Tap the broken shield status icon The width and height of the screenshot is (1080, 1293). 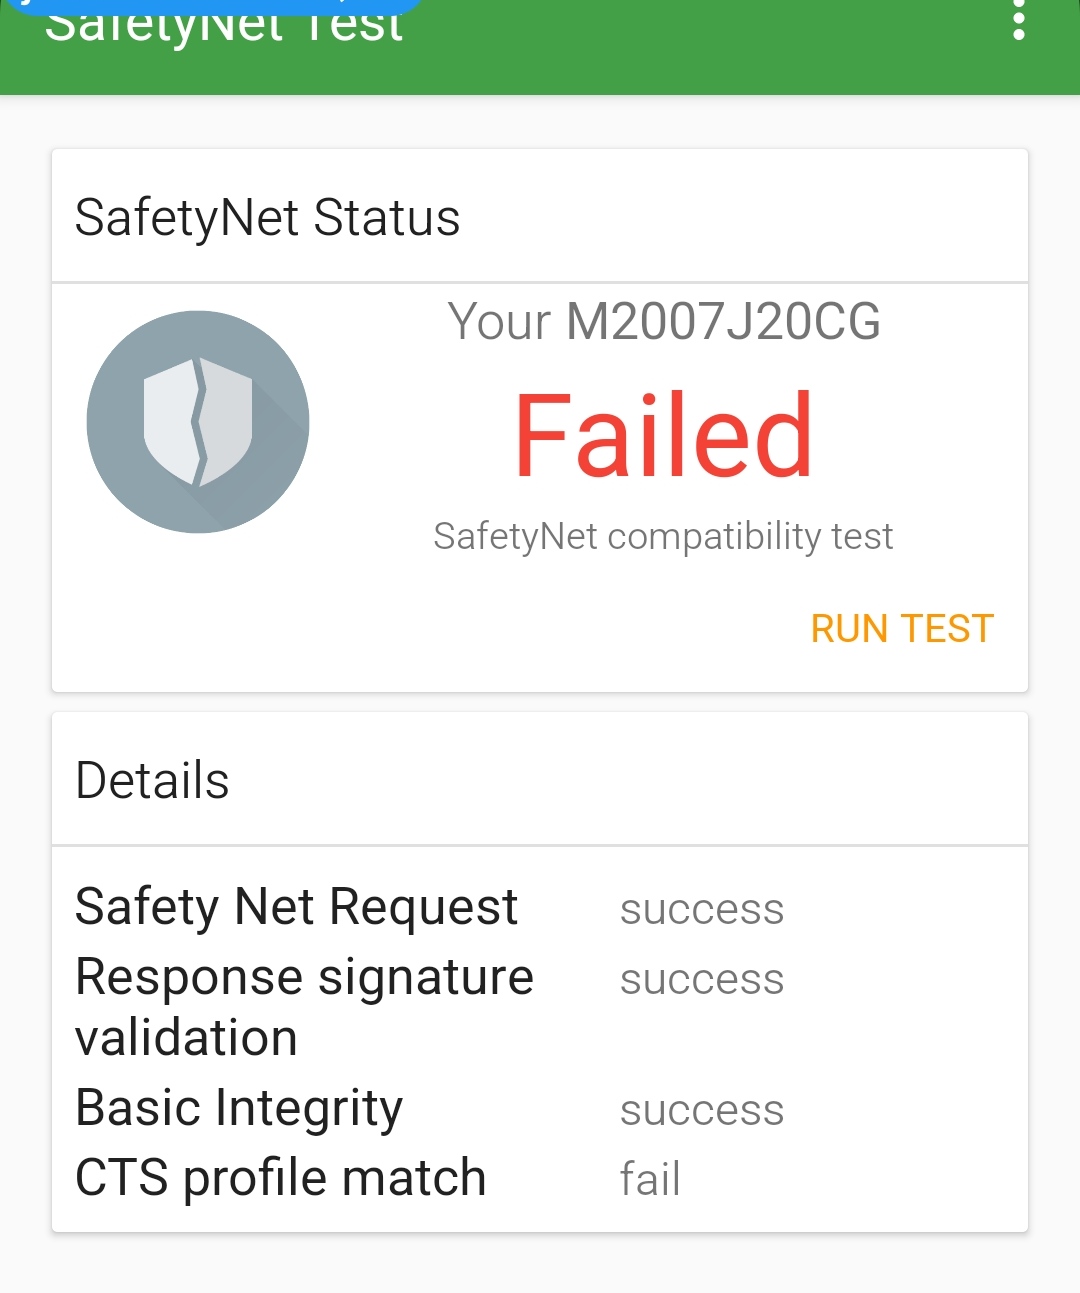198,422
